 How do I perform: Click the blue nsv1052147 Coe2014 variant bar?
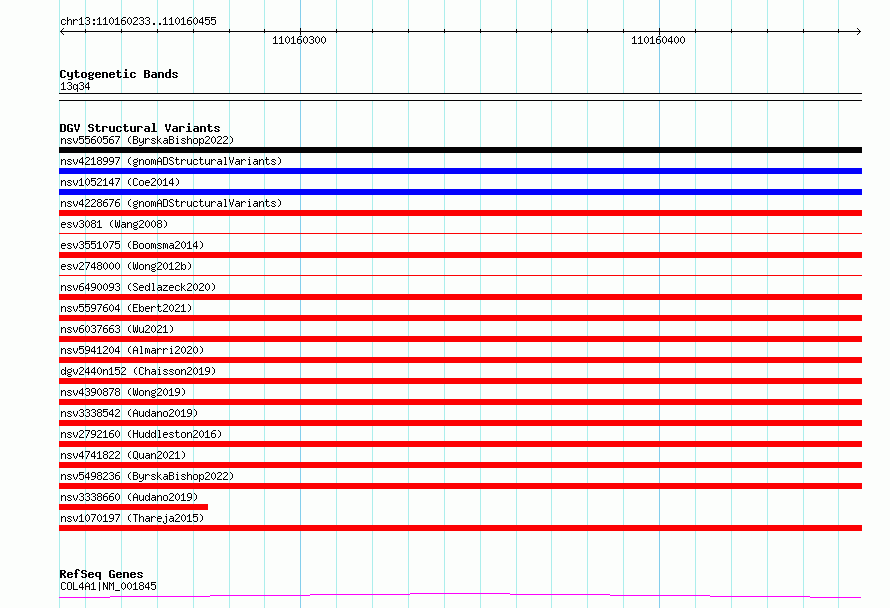(460, 192)
